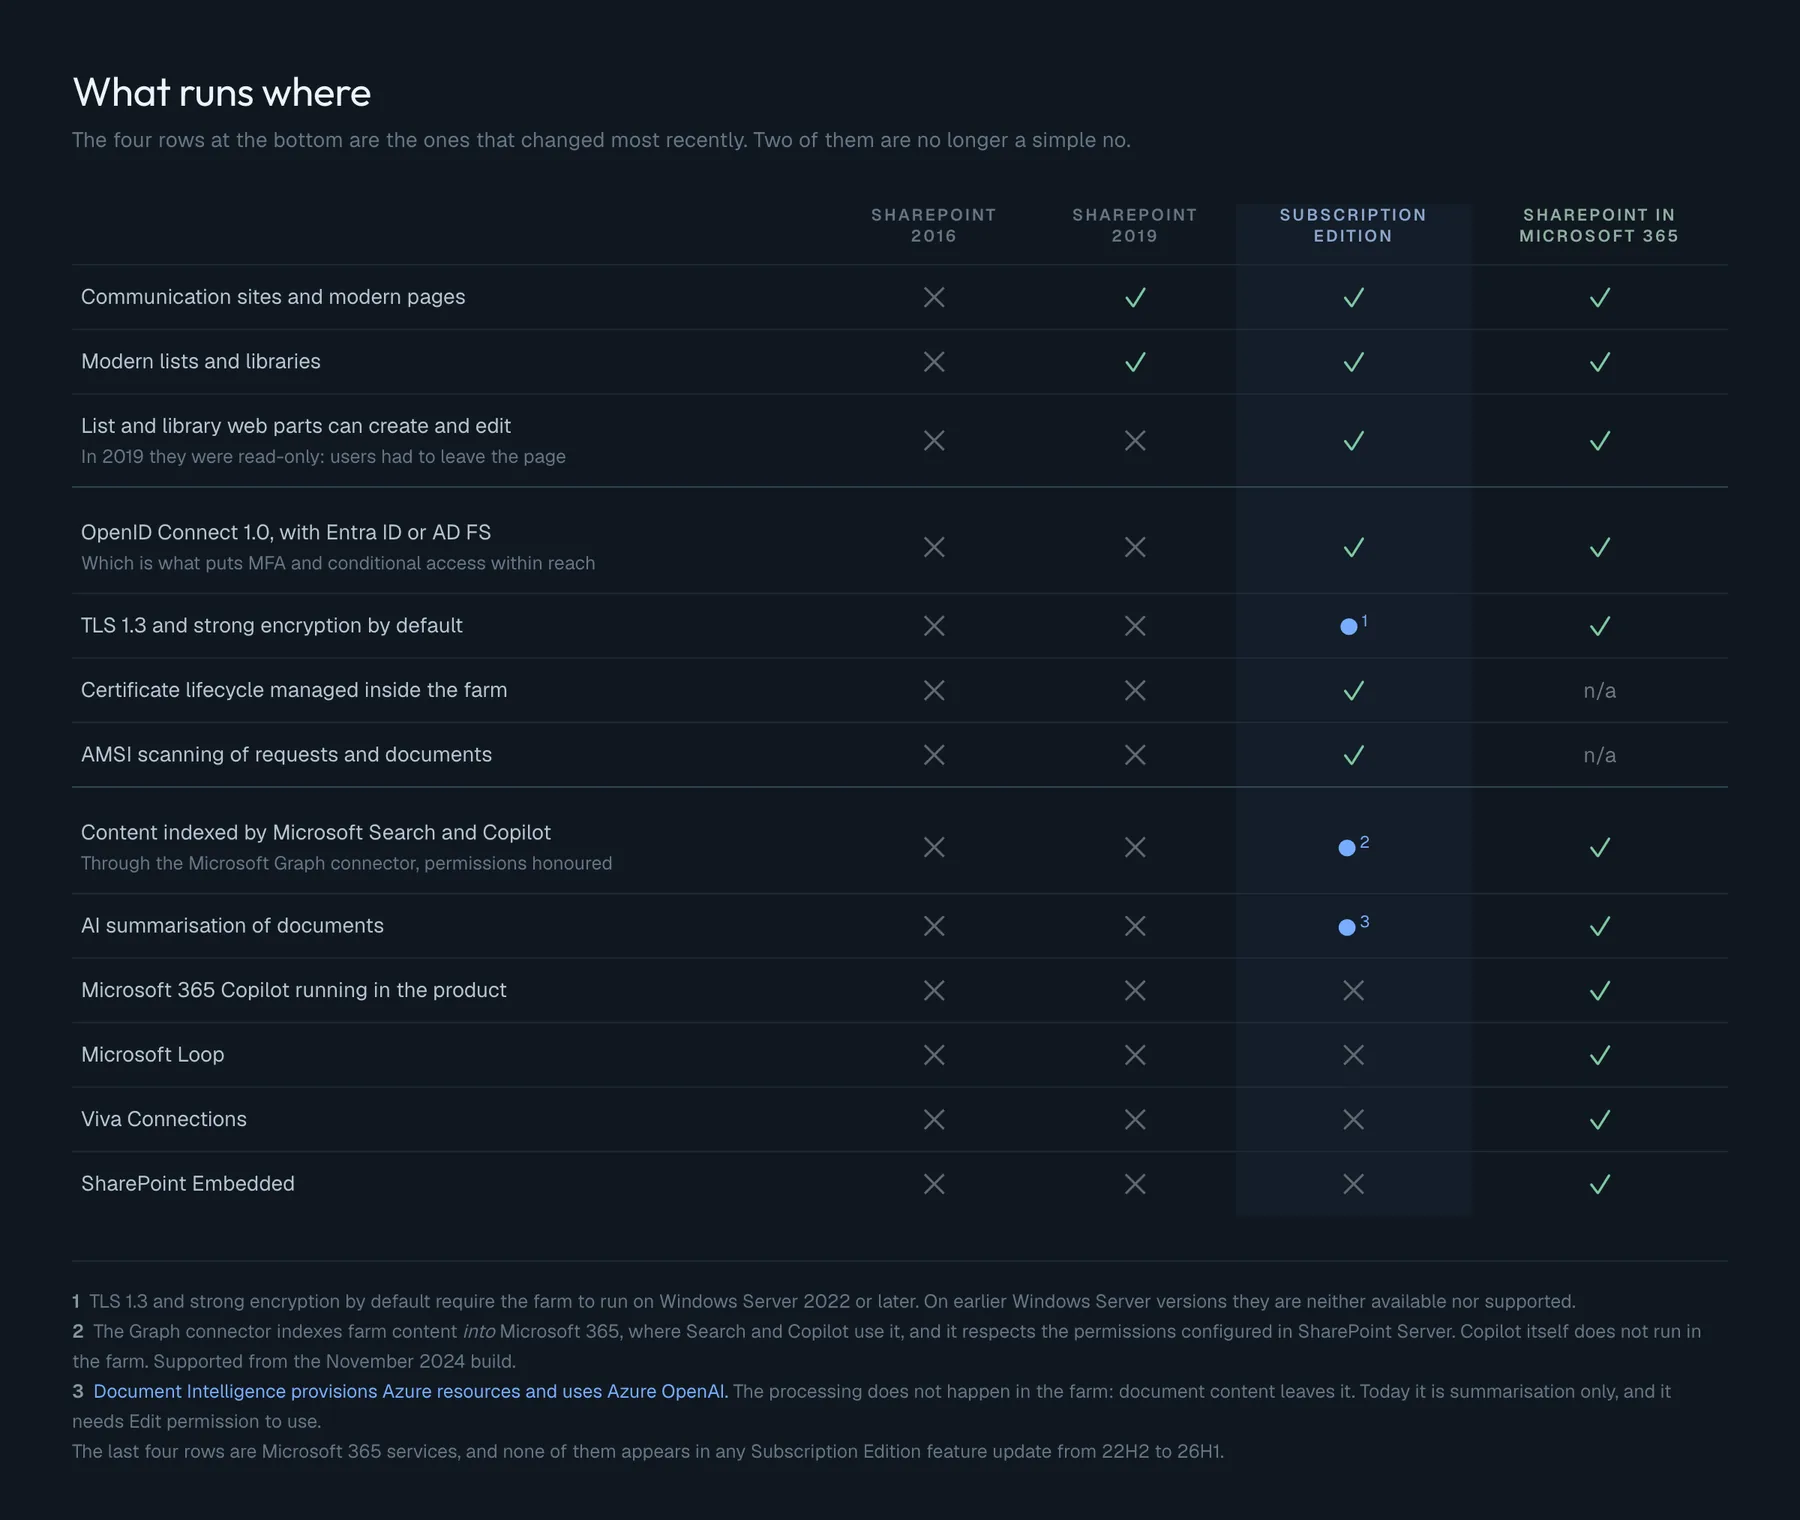Click the note about MFA and conditional access
Viewport: 1800px width, 1520px height.
tap(338, 563)
